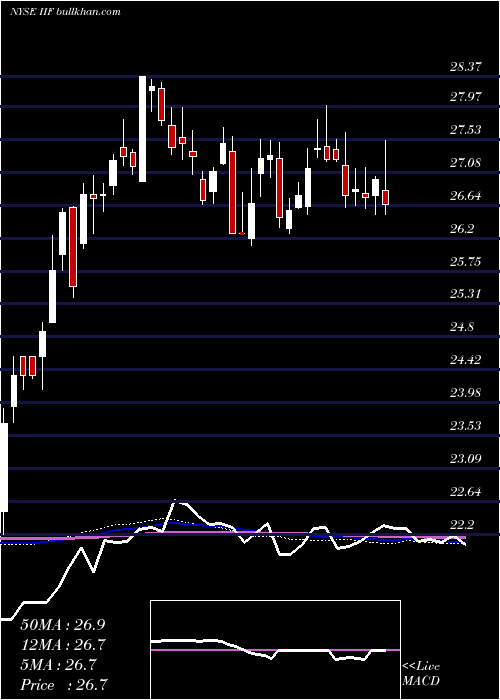Click the 23.09 price label
The height and width of the screenshot is (700, 500).
466,459
